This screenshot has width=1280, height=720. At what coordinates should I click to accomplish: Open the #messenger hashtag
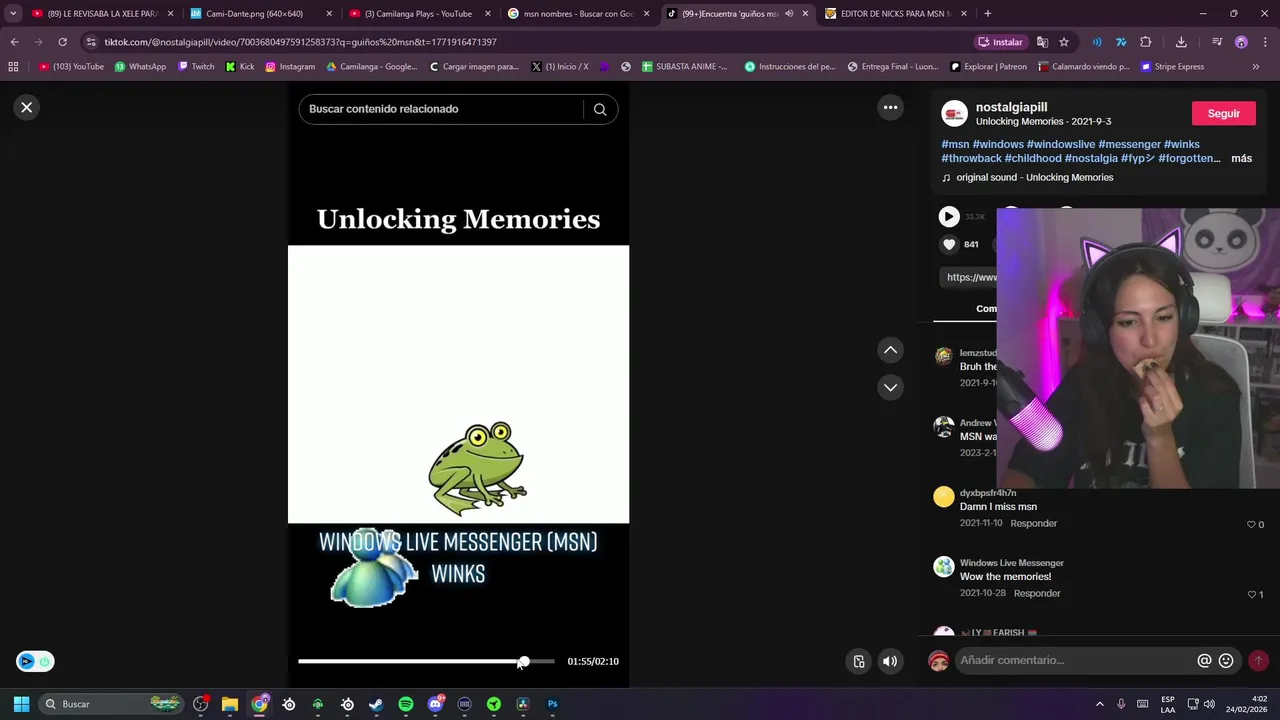(1129, 144)
